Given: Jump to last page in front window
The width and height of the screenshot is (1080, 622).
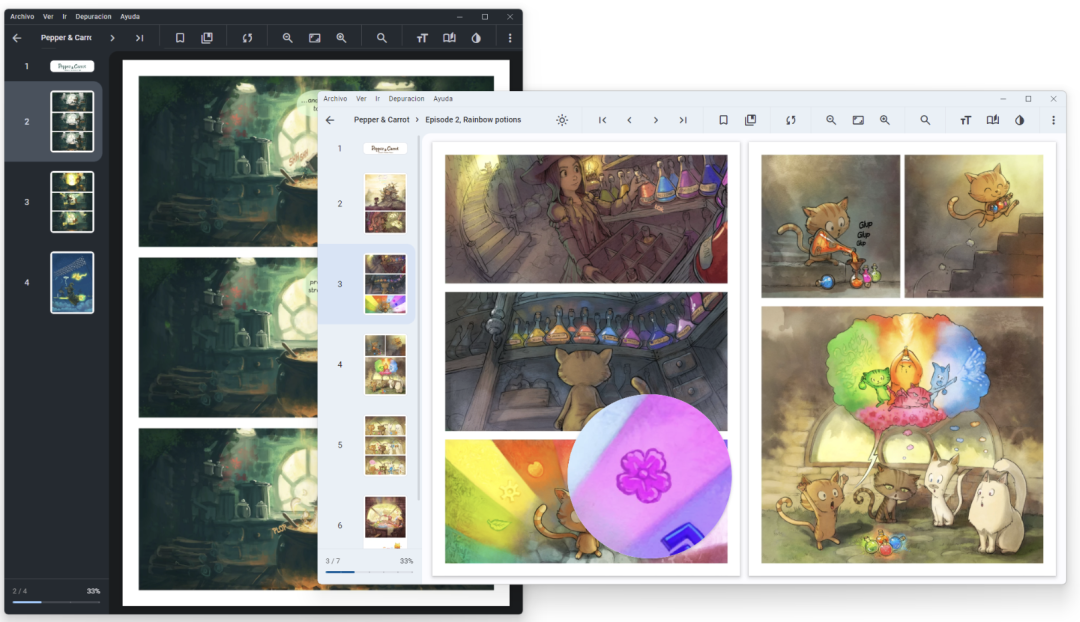Looking at the screenshot, I should pos(683,120).
